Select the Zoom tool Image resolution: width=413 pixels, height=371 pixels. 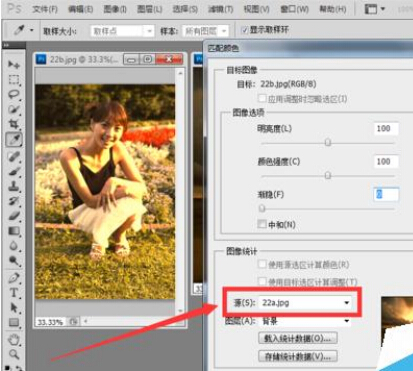[14, 354]
